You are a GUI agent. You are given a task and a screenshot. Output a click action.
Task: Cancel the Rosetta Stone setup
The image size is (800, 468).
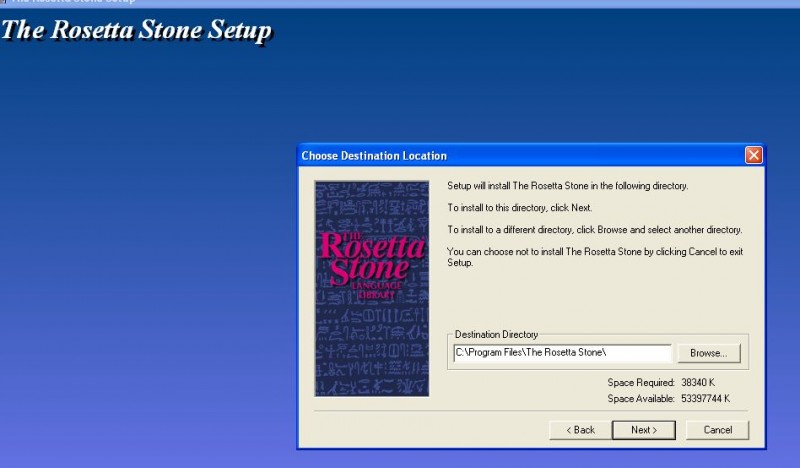pos(718,430)
